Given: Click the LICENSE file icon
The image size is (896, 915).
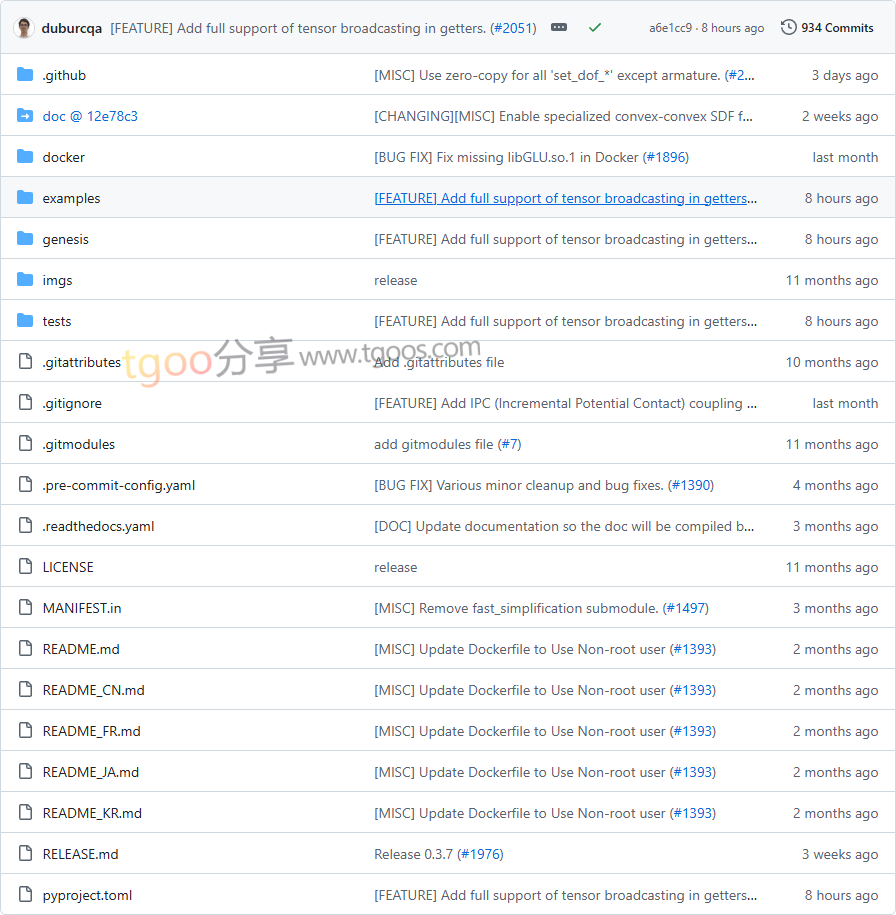Looking at the screenshot, I should (25, 567).
